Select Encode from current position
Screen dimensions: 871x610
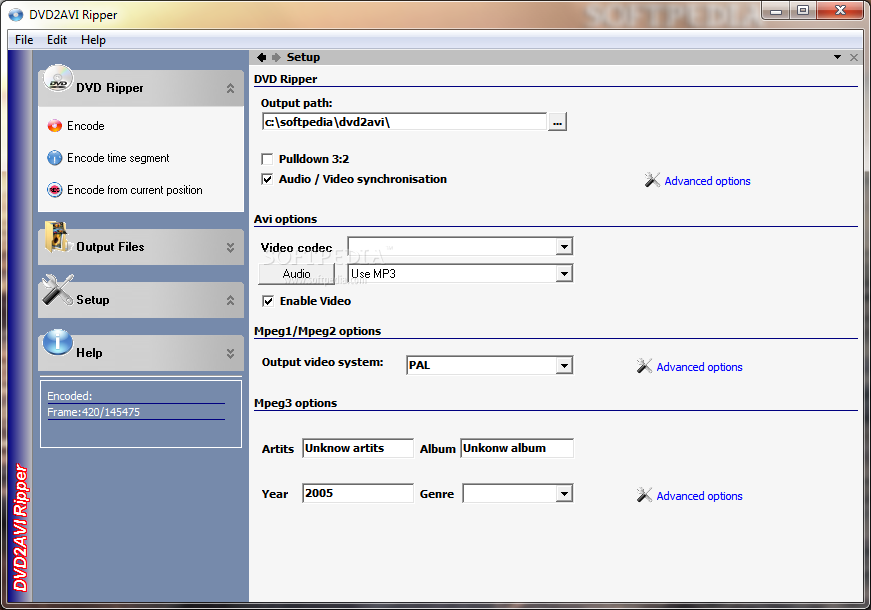click(x=134, y=190)
